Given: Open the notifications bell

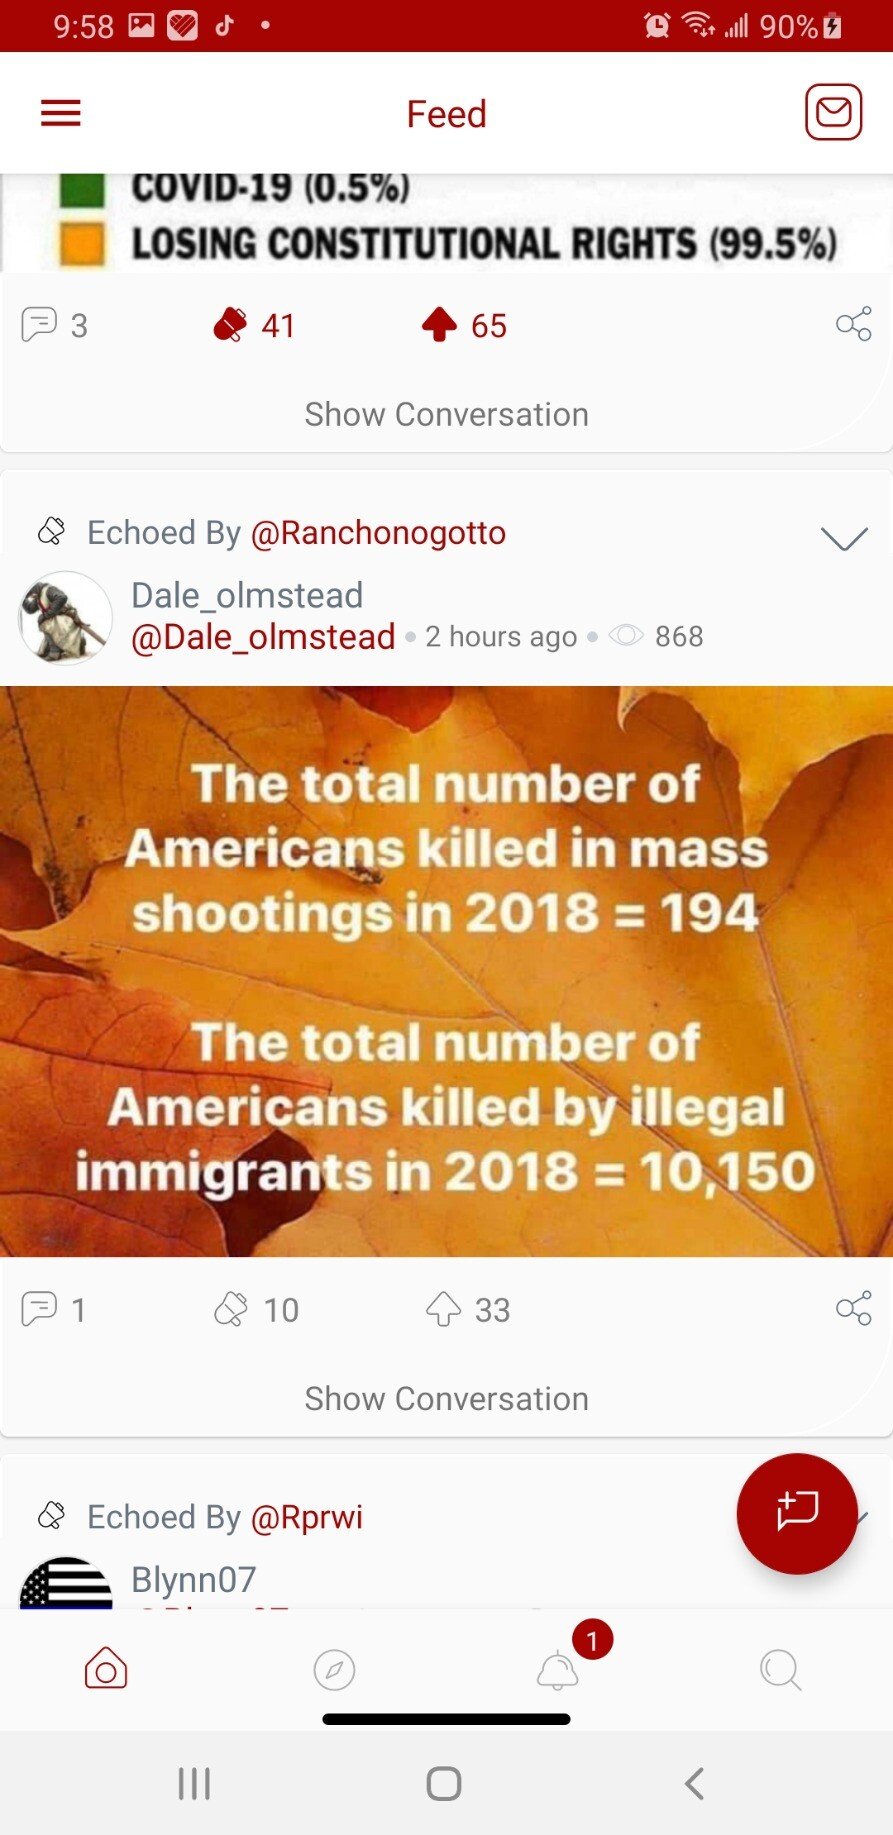Looking at the screenshot, I should (558, 1670).
